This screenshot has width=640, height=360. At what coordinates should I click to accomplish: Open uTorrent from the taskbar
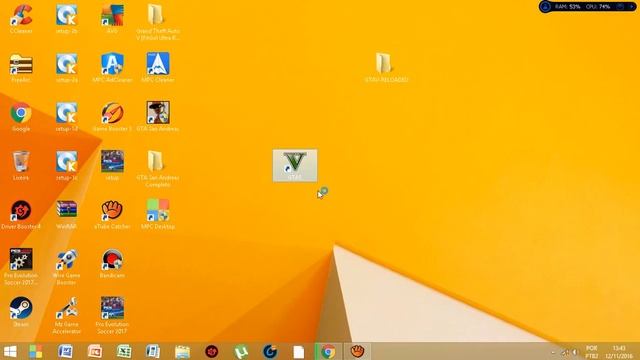pyautogui.click(x=241, y=351)
